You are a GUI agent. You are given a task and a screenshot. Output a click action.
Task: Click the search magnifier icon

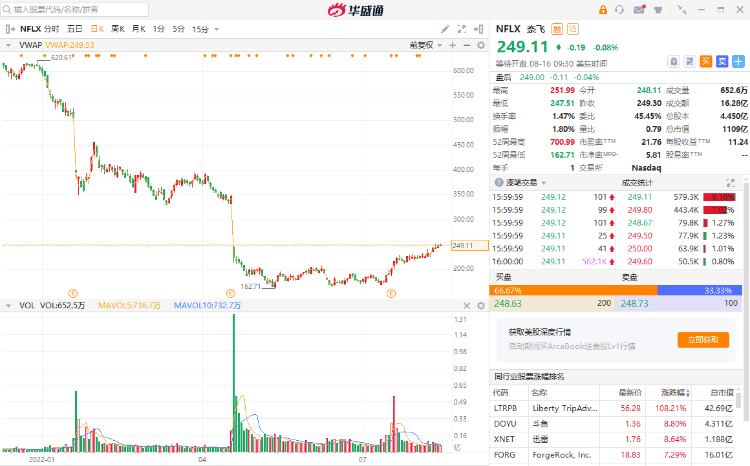[7, 10]
